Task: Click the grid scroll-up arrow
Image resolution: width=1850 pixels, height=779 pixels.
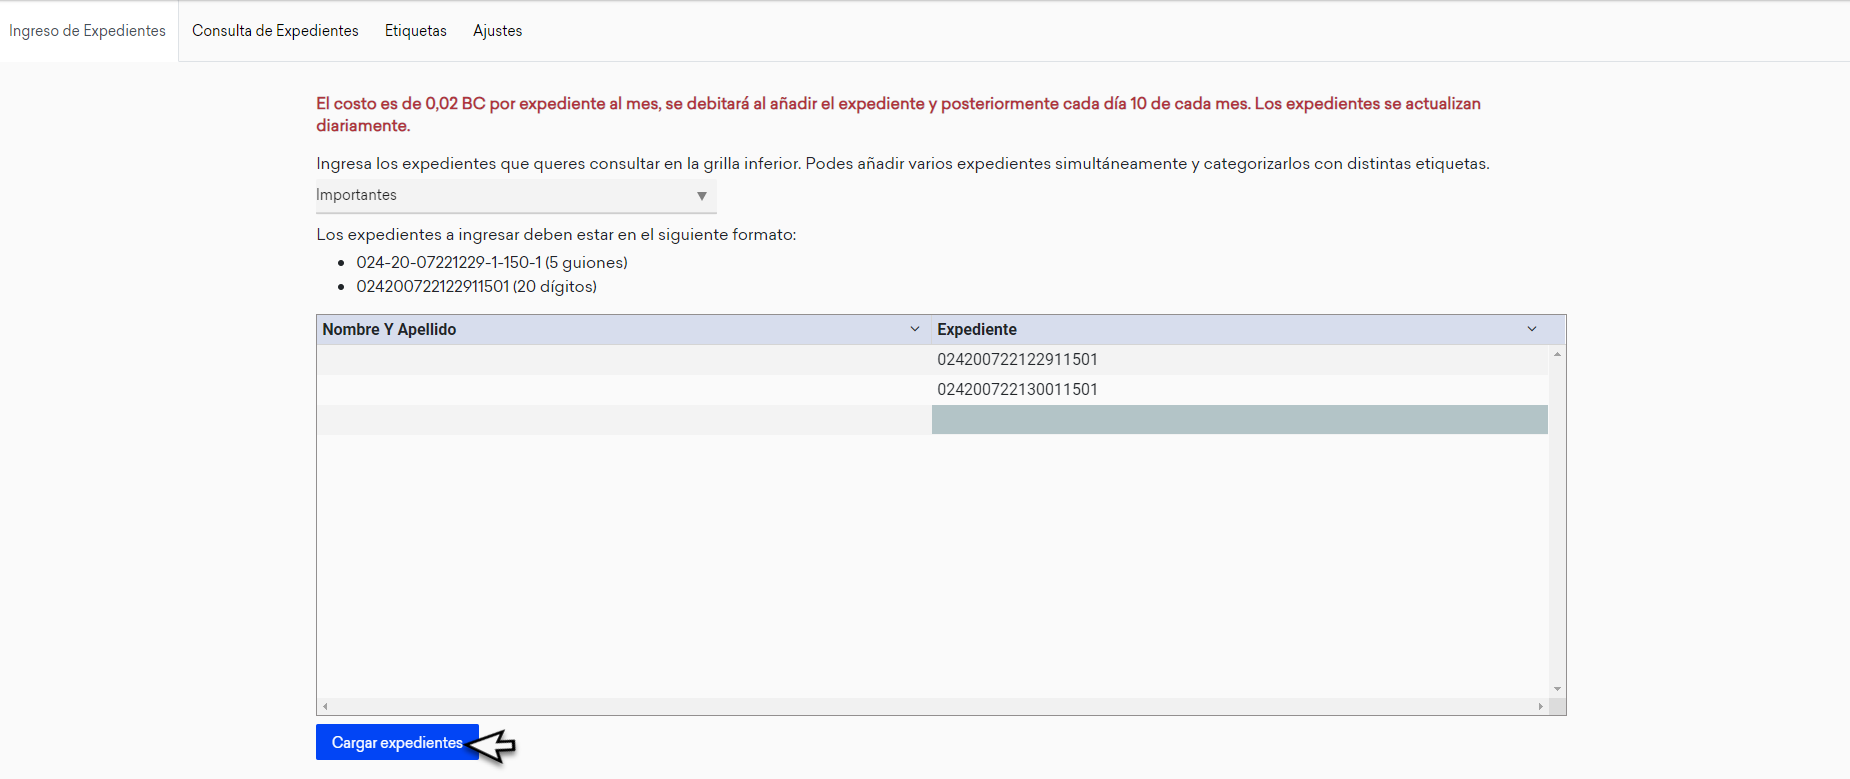Action: point(1557,354)
